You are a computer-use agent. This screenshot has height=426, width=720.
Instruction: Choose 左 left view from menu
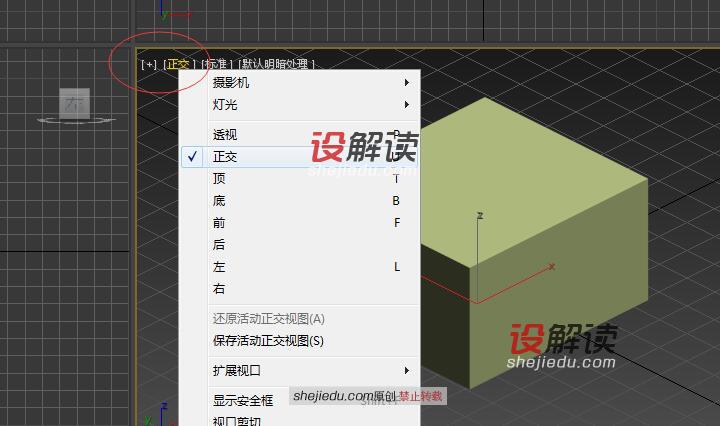pyautogui.click(x=219, y=267)
